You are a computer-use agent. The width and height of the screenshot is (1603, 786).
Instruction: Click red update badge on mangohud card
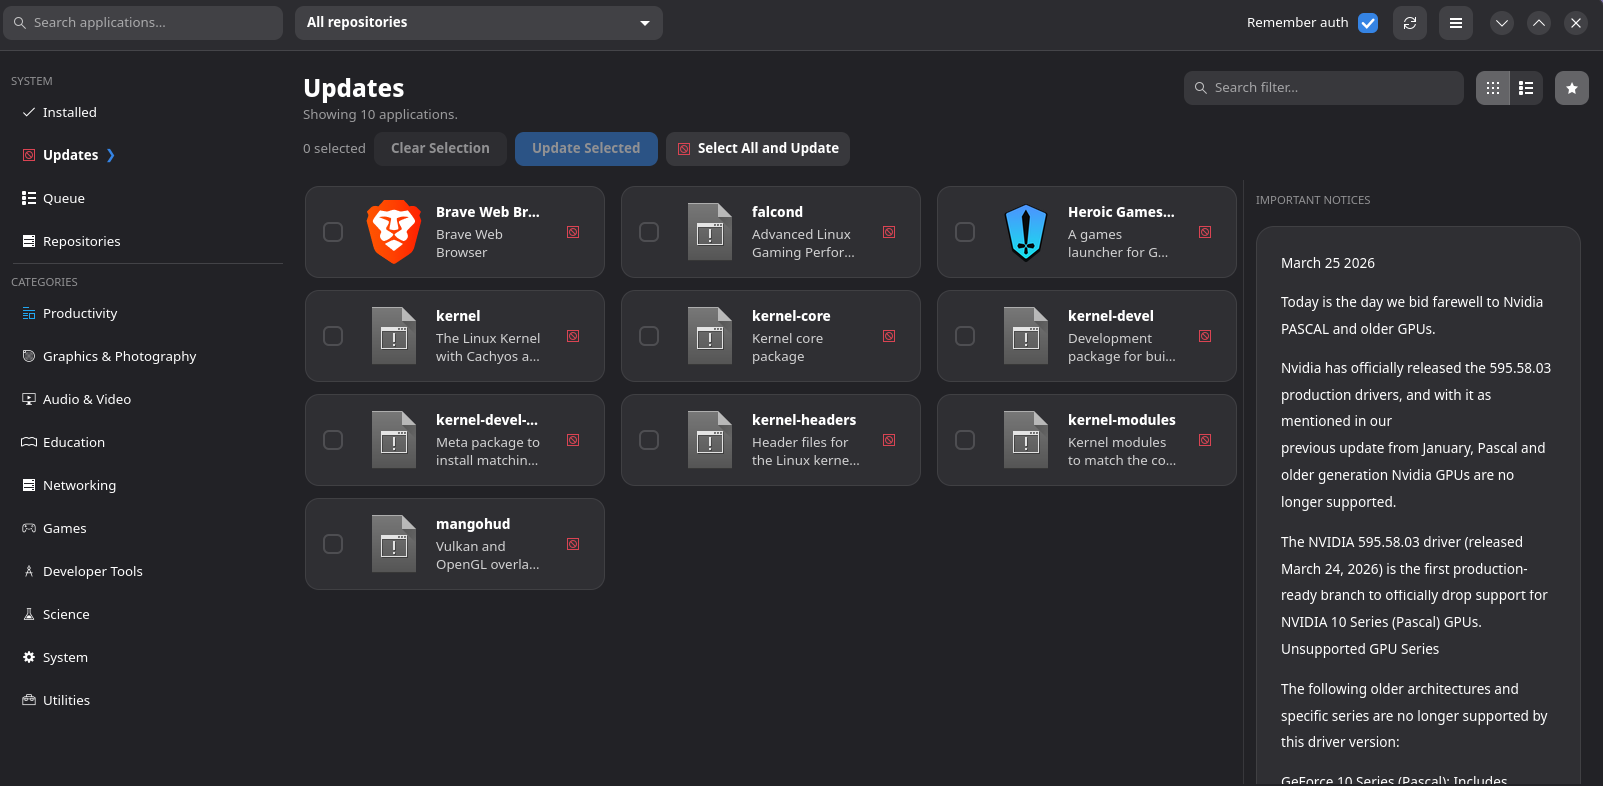coord(573,544)
